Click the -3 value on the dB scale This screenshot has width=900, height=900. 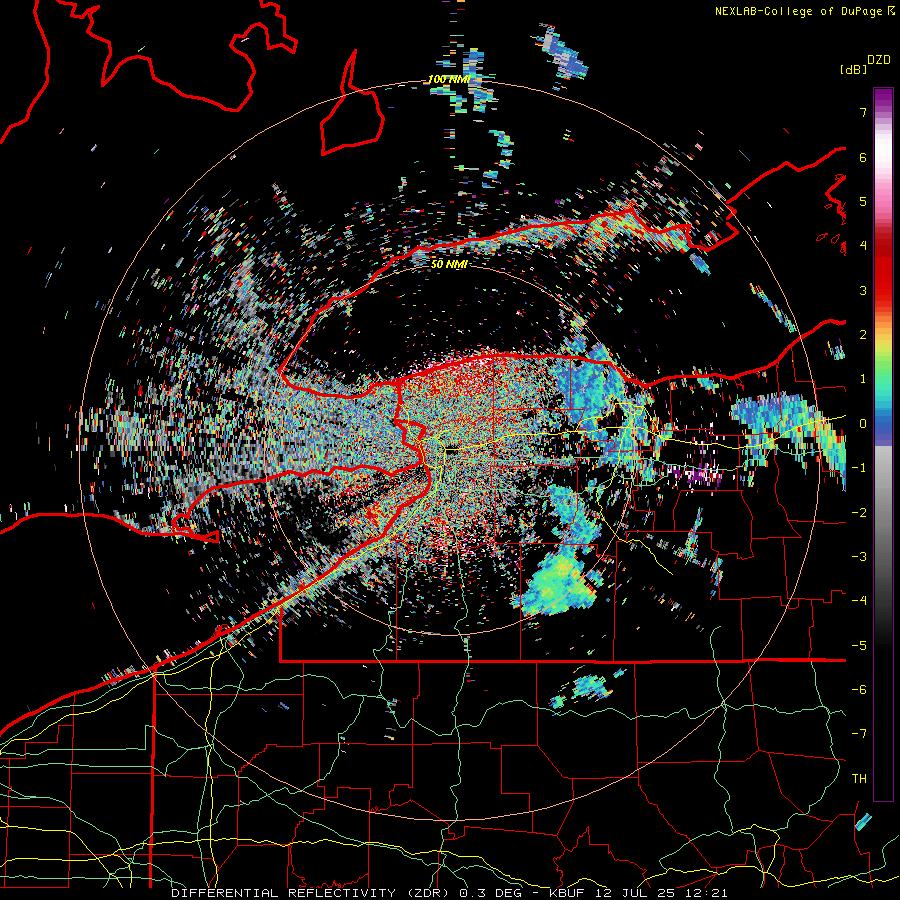coord(859,557)
